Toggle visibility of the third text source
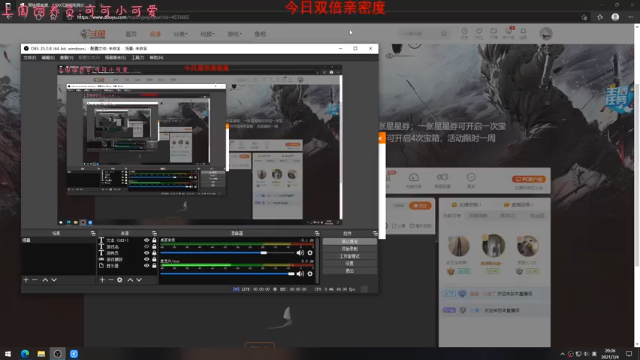 click(147, 253)
